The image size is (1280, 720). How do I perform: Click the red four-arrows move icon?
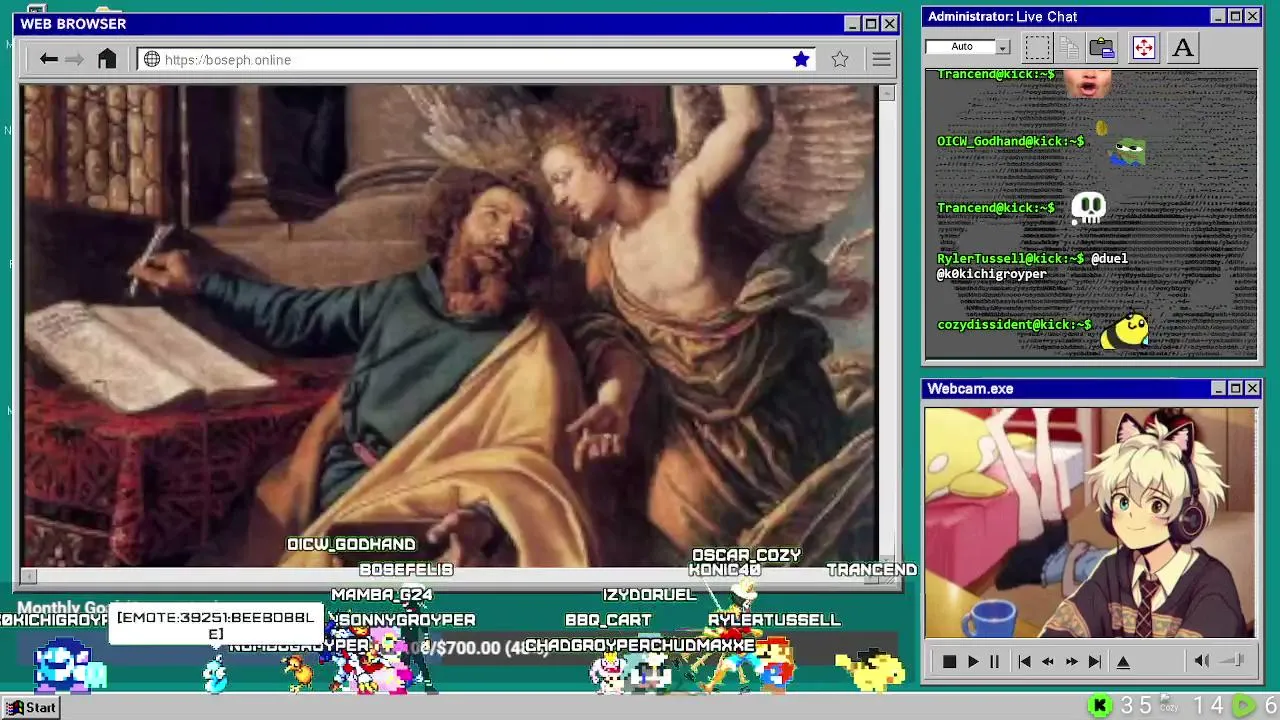coord(1144,47)
